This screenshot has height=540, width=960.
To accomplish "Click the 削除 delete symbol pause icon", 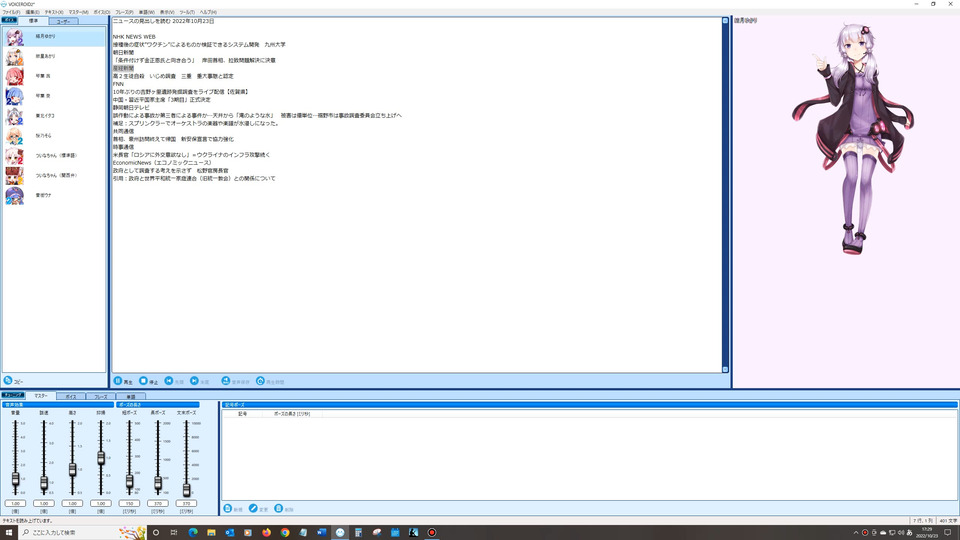I will pyautogui.click(x=279, y=509).
